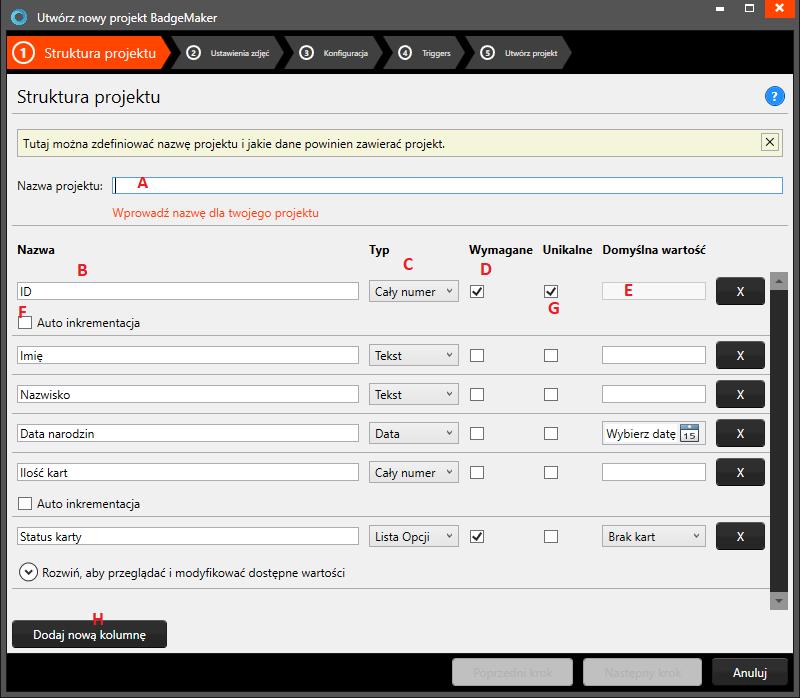Delete the ID column row
The height and width of the screenshot is (698, 801).
(x=740, y=291)
